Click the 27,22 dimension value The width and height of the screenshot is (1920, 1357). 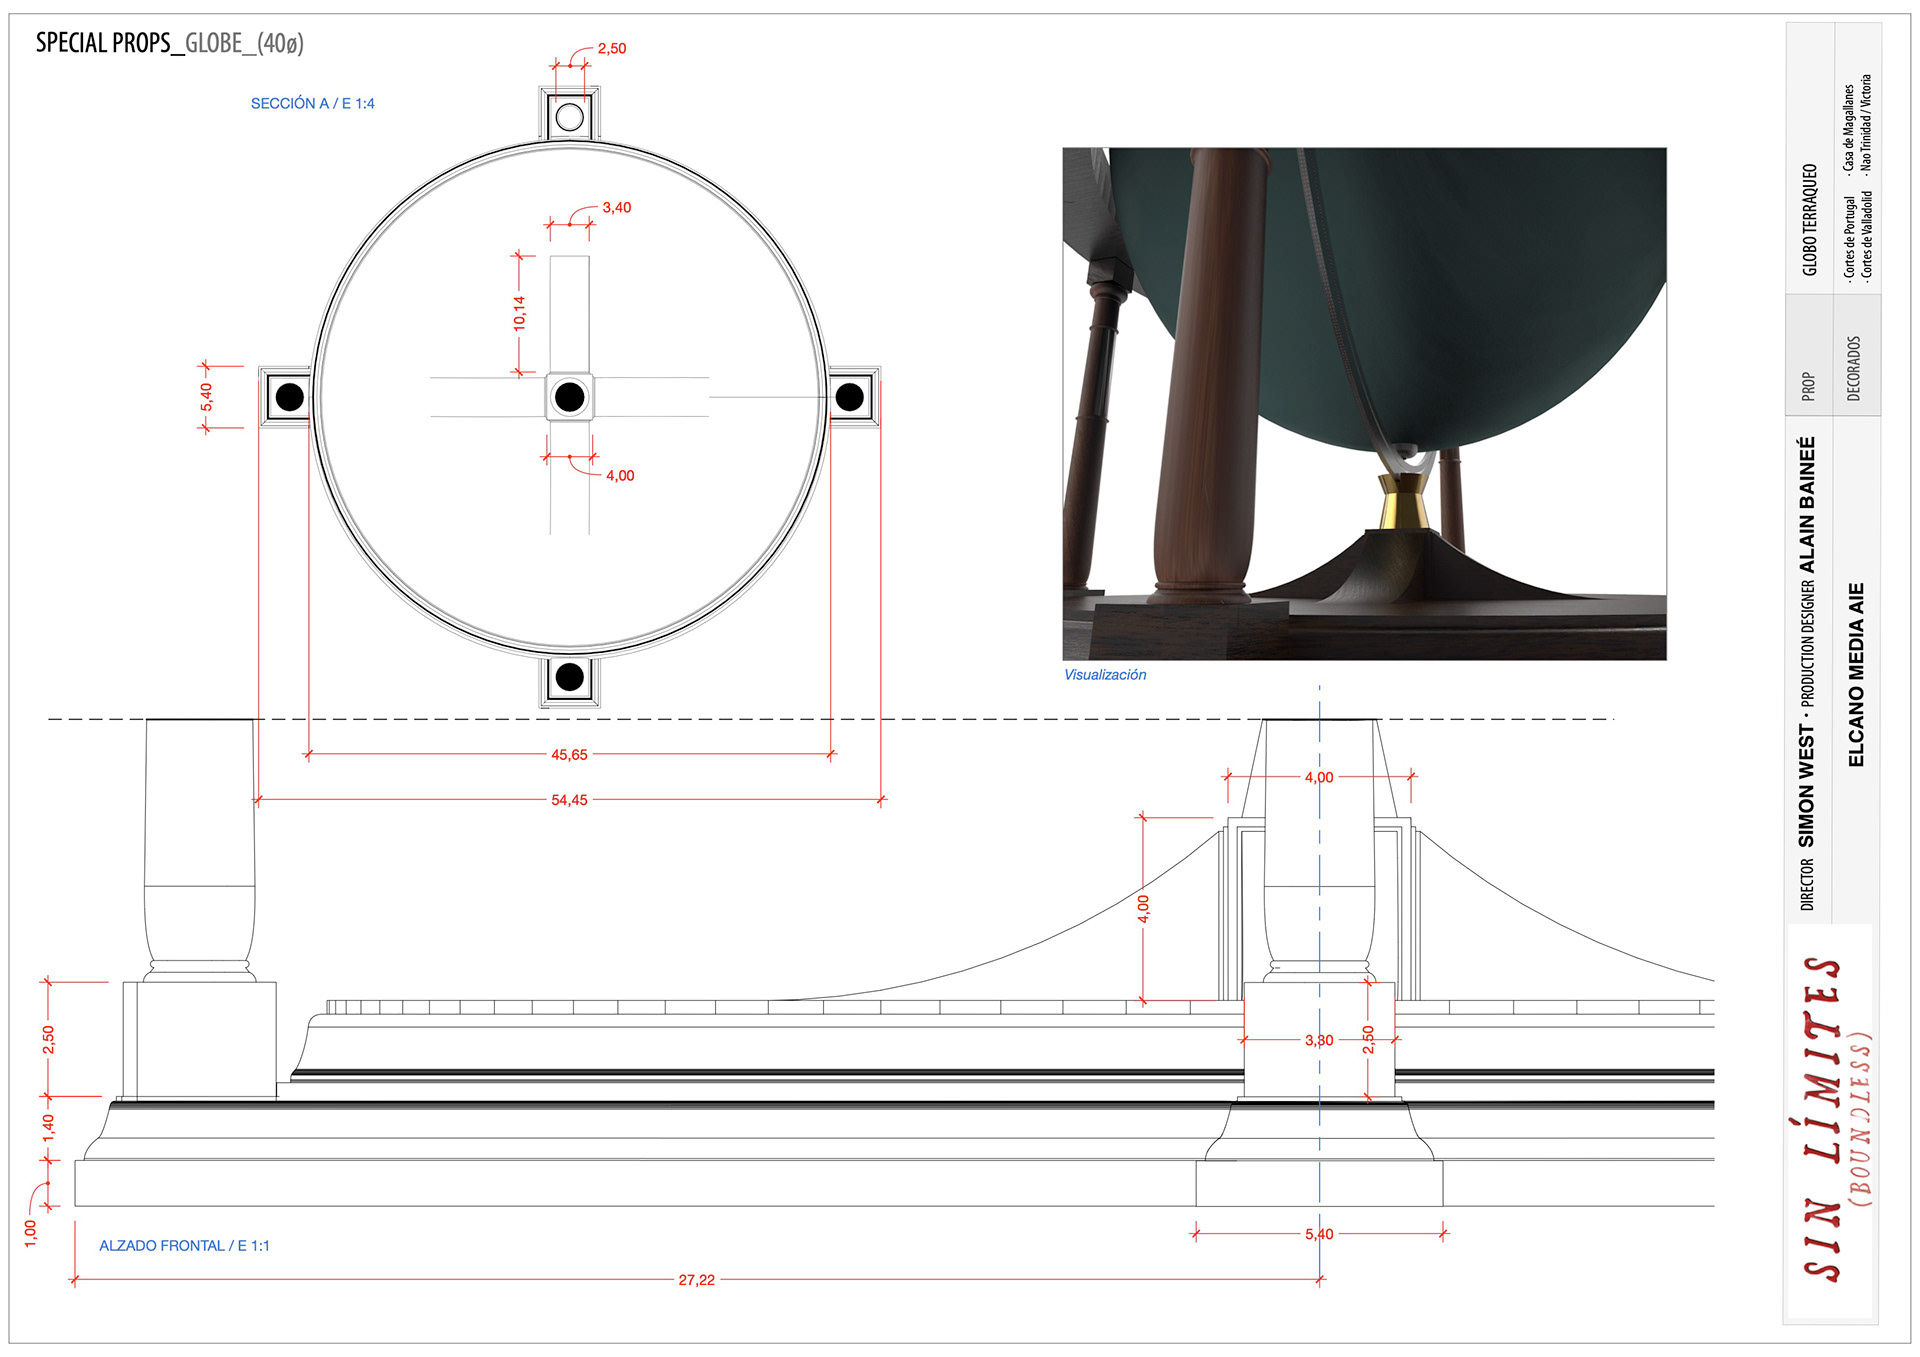(696, 1280)
